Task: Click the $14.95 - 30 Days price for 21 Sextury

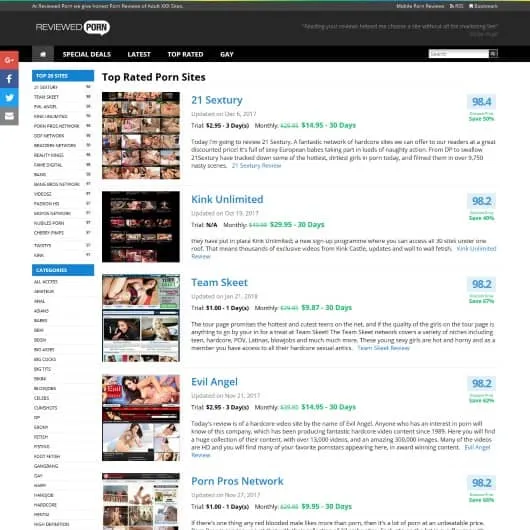Action: point(329,125)
